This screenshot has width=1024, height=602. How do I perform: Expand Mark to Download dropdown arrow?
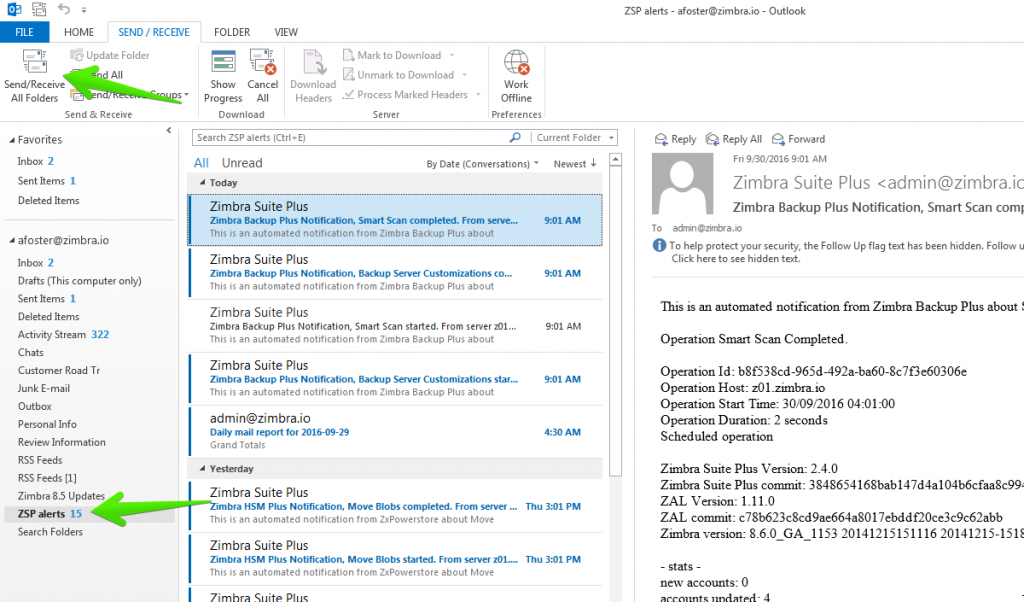tap(451, 55)
